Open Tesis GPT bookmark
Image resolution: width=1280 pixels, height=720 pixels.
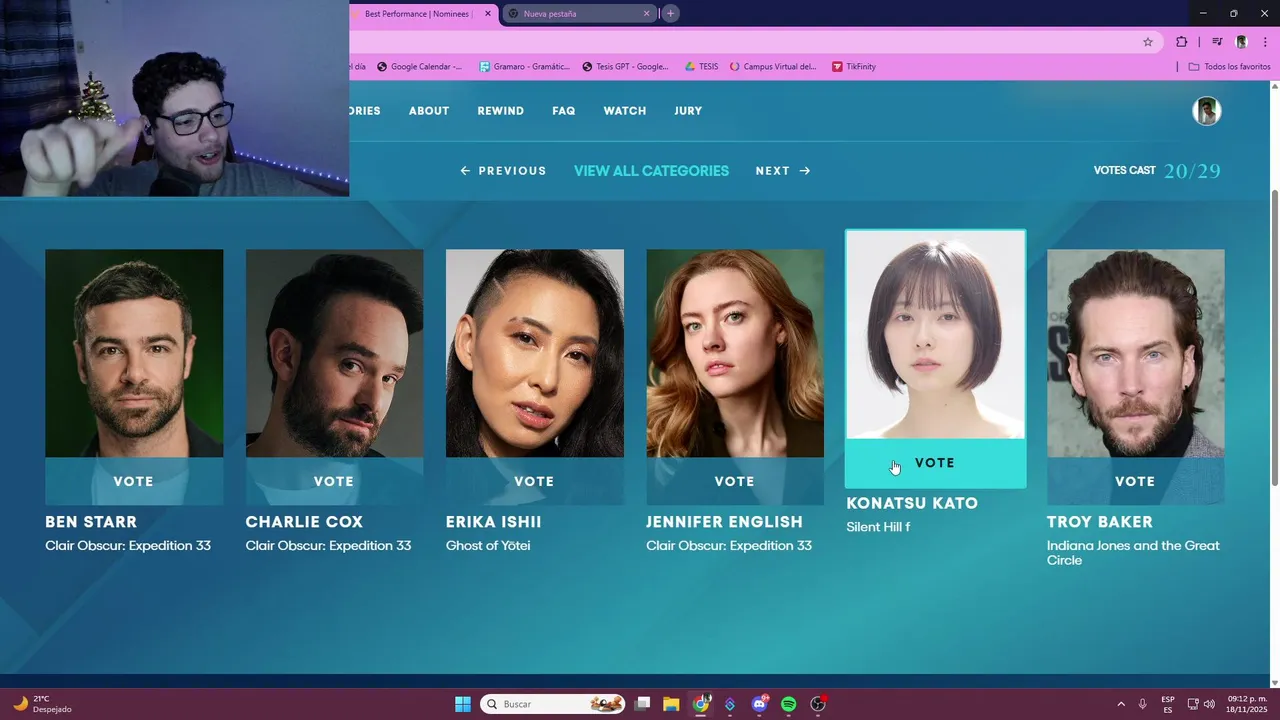click(626, 67)
